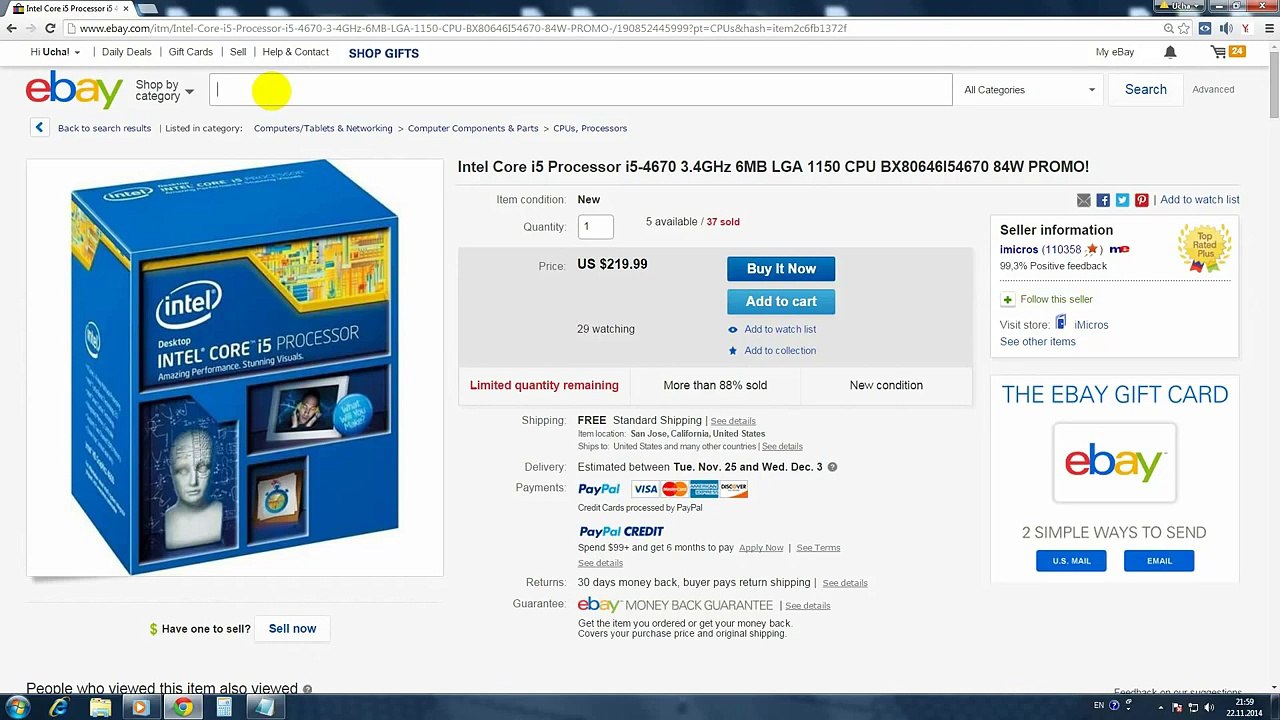Open the notifications bell icon

click(1170, 52)
